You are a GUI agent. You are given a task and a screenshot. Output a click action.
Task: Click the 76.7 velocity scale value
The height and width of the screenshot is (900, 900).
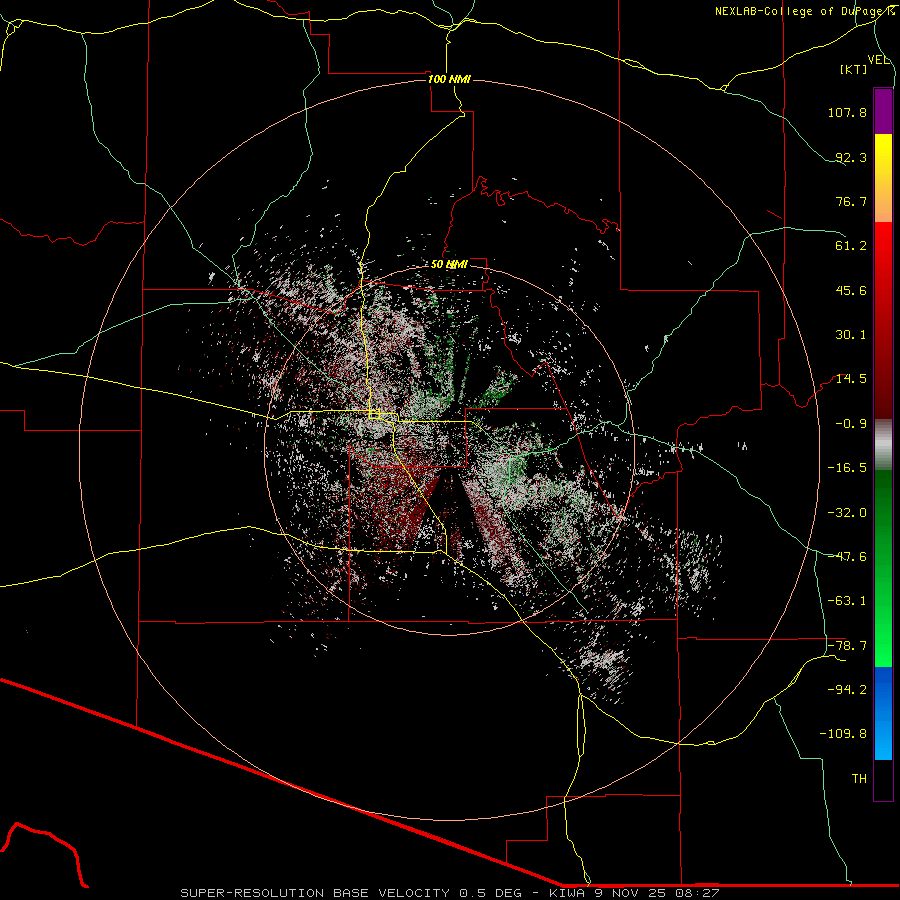tap(851, 201)
